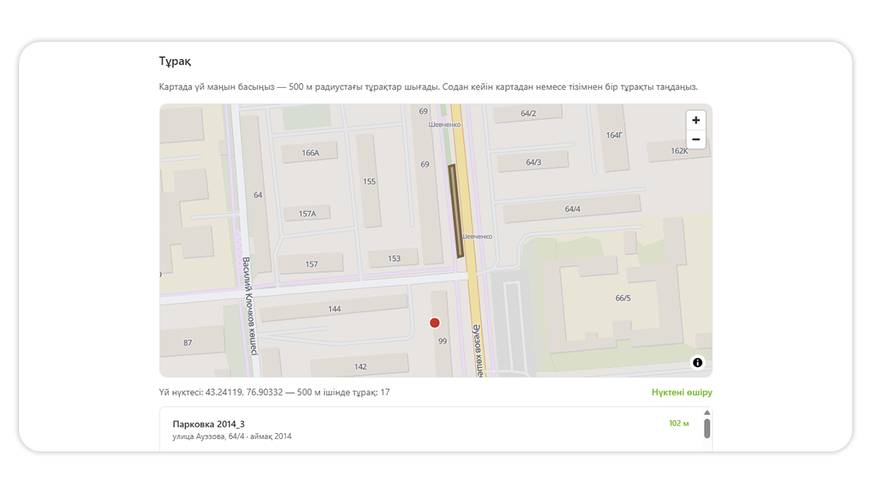Open map attribution info icon
Image resolution: width=872 pixels, height=491 pixels.
coord(697,363)
